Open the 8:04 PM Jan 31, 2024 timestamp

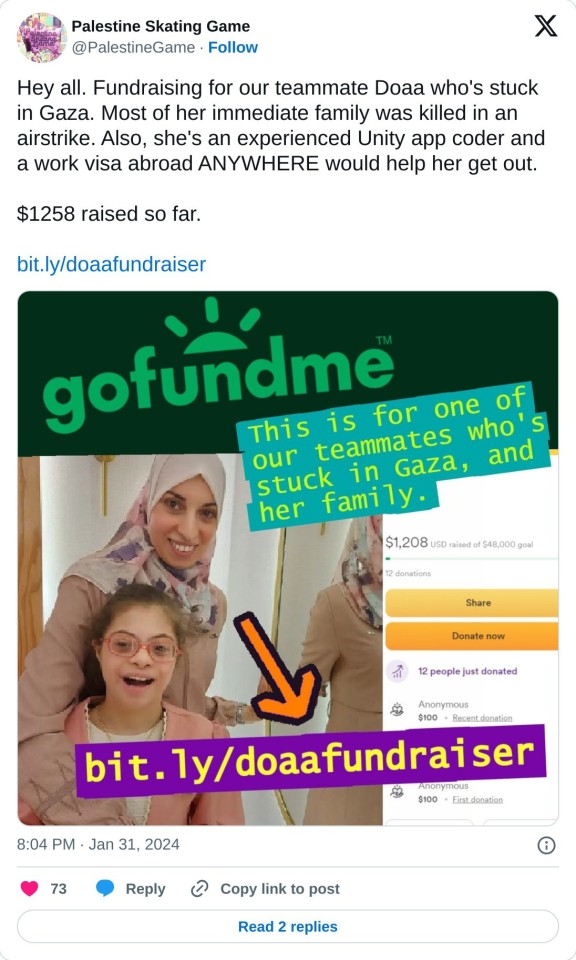coord(98,845)
